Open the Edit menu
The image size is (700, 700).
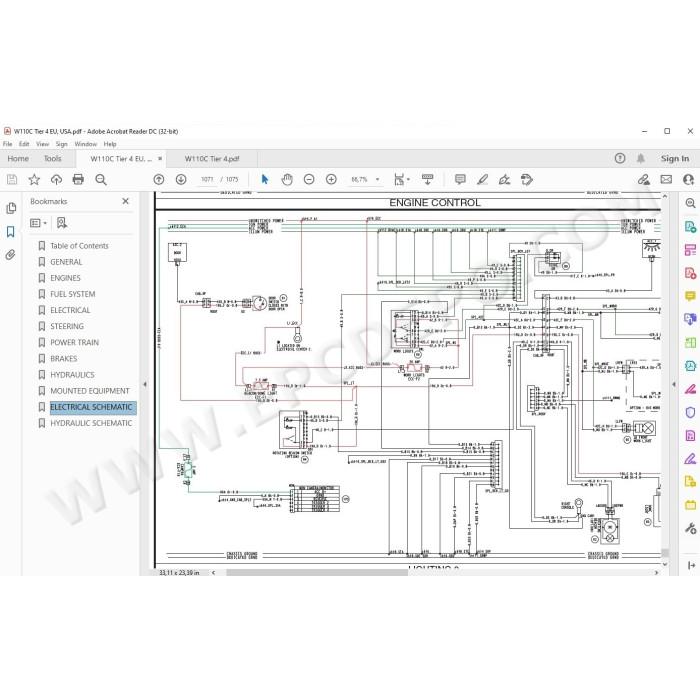coord(24,144)
